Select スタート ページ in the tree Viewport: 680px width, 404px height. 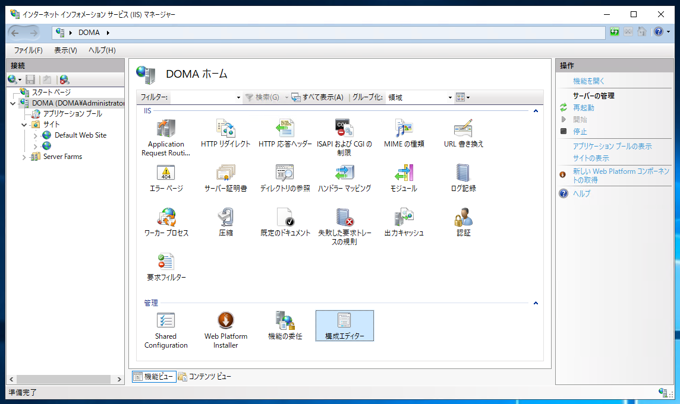(x=51, y=92)
